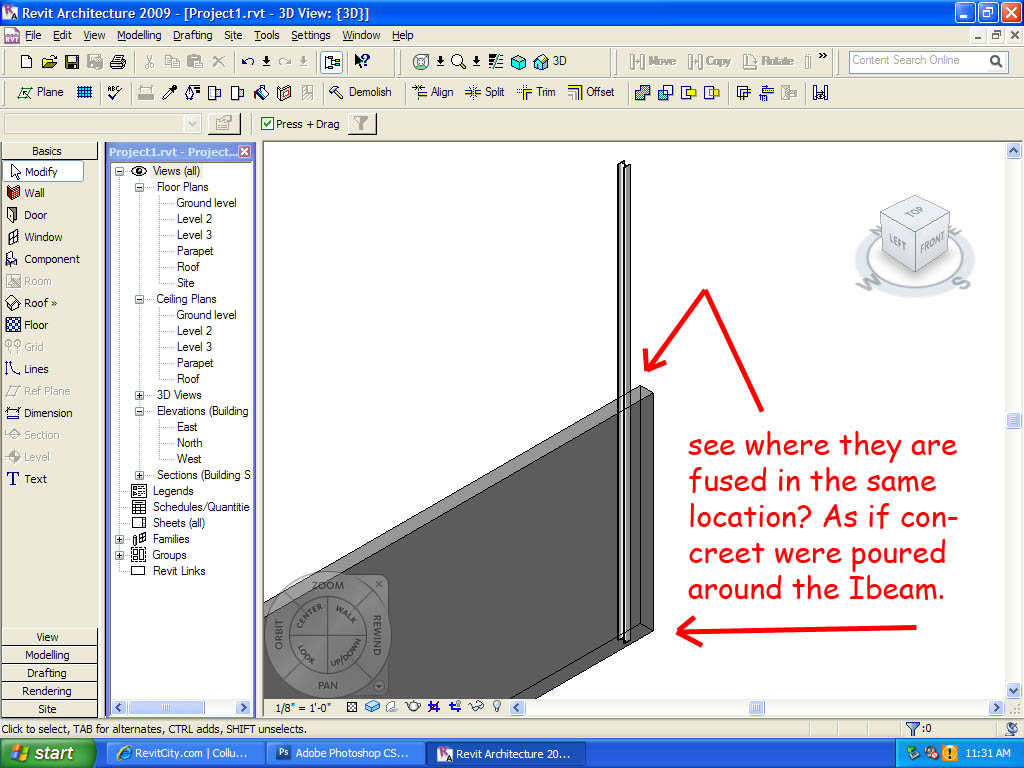The height and width of the screenshot is (768, 1024).
Task: Switch to RevitCity.com browser taskbar window
Action: click(185, 754)
